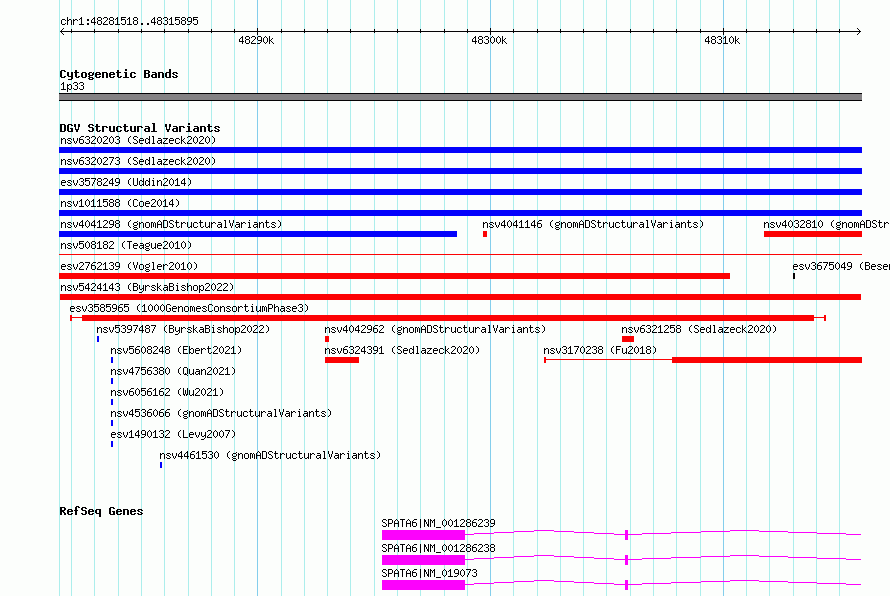Select the thick red bar of esv3585965
The height and width of the screenshot is (596, 890).
(448, 318)
